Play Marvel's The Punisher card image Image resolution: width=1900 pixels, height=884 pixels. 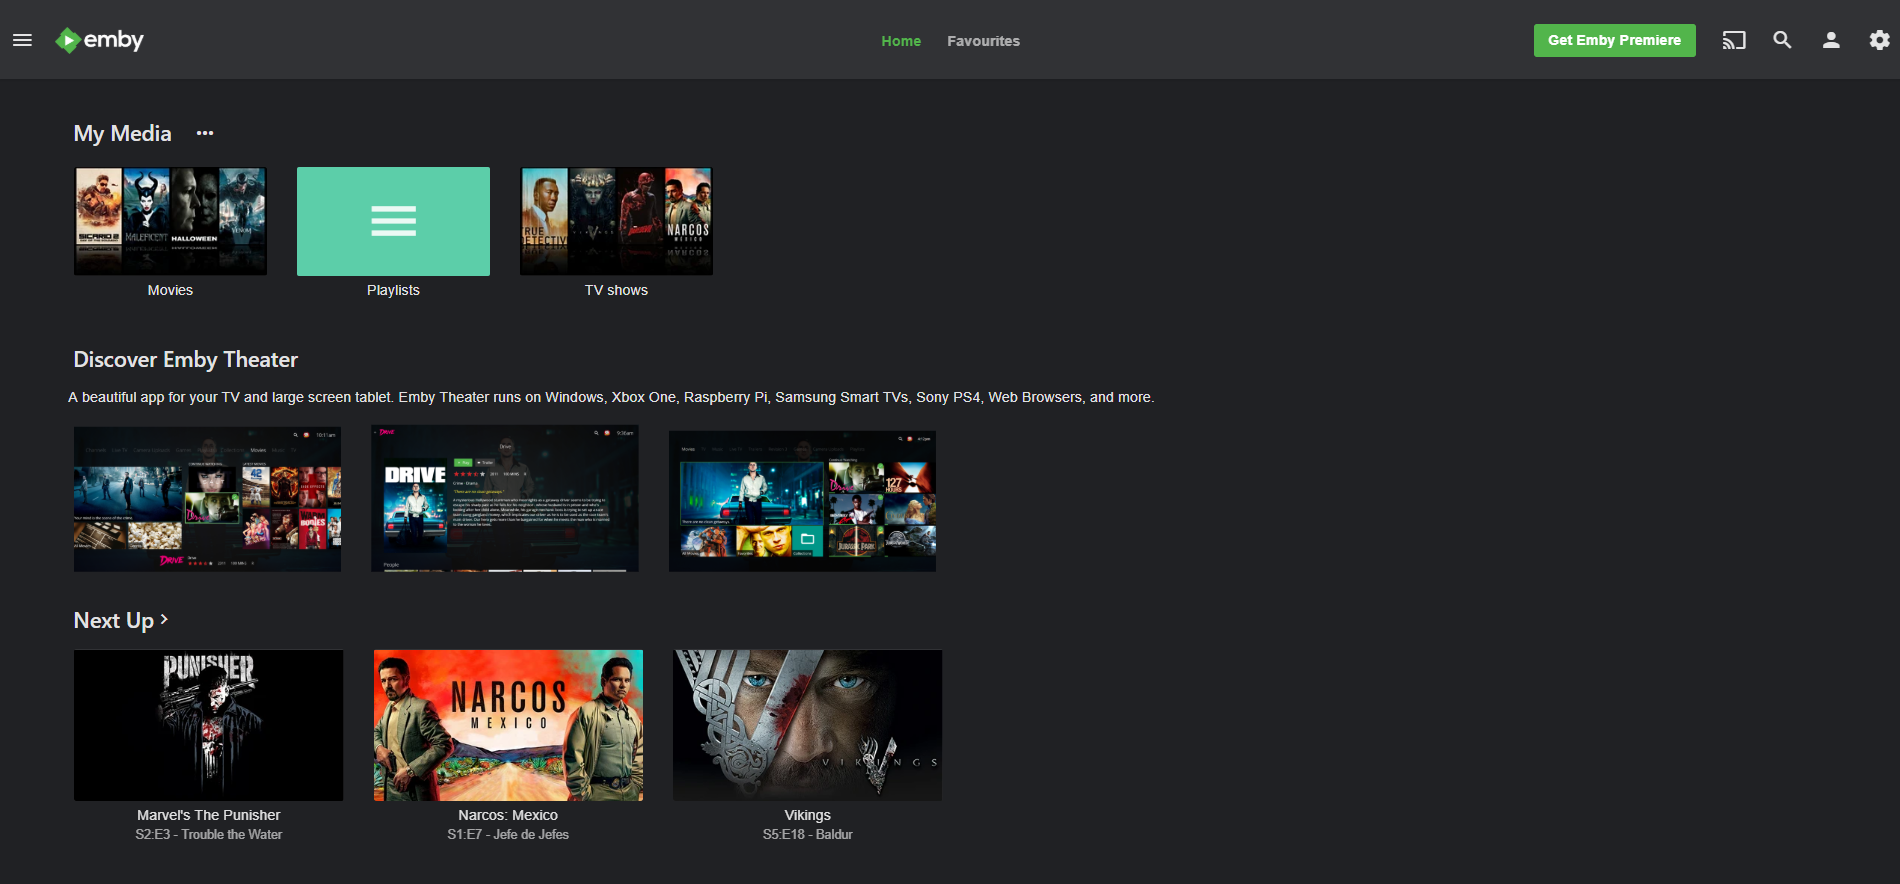(208, 725)
